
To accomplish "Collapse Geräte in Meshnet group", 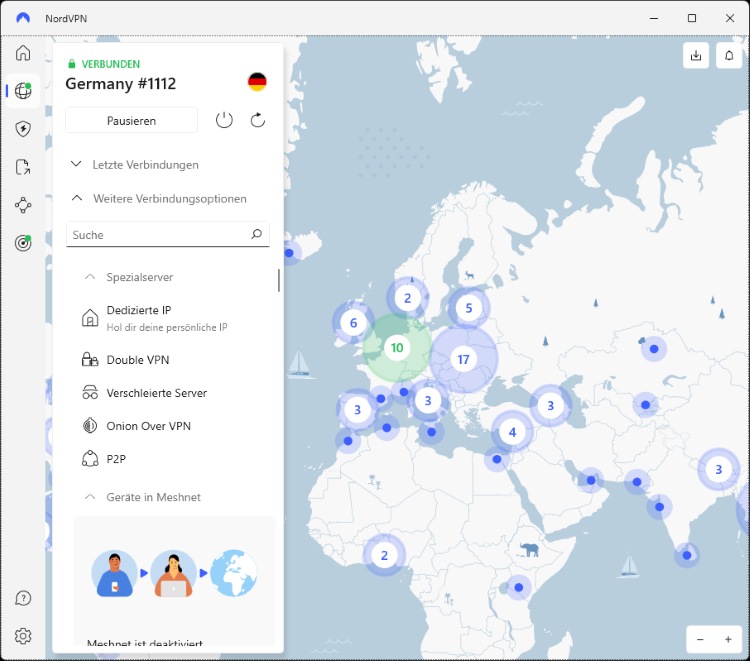I will point(143,497).
